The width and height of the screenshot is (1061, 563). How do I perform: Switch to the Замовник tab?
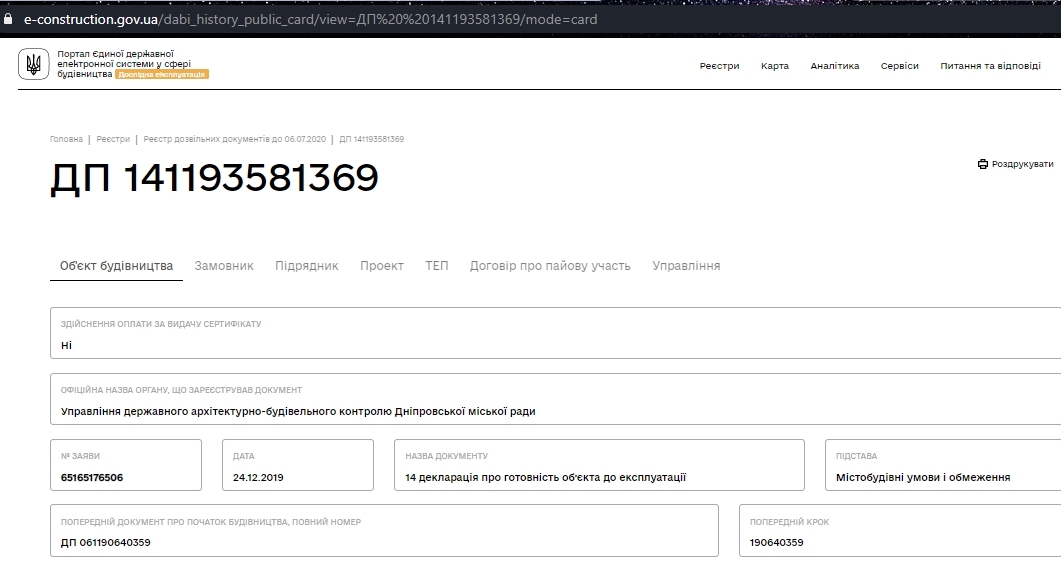224,266
